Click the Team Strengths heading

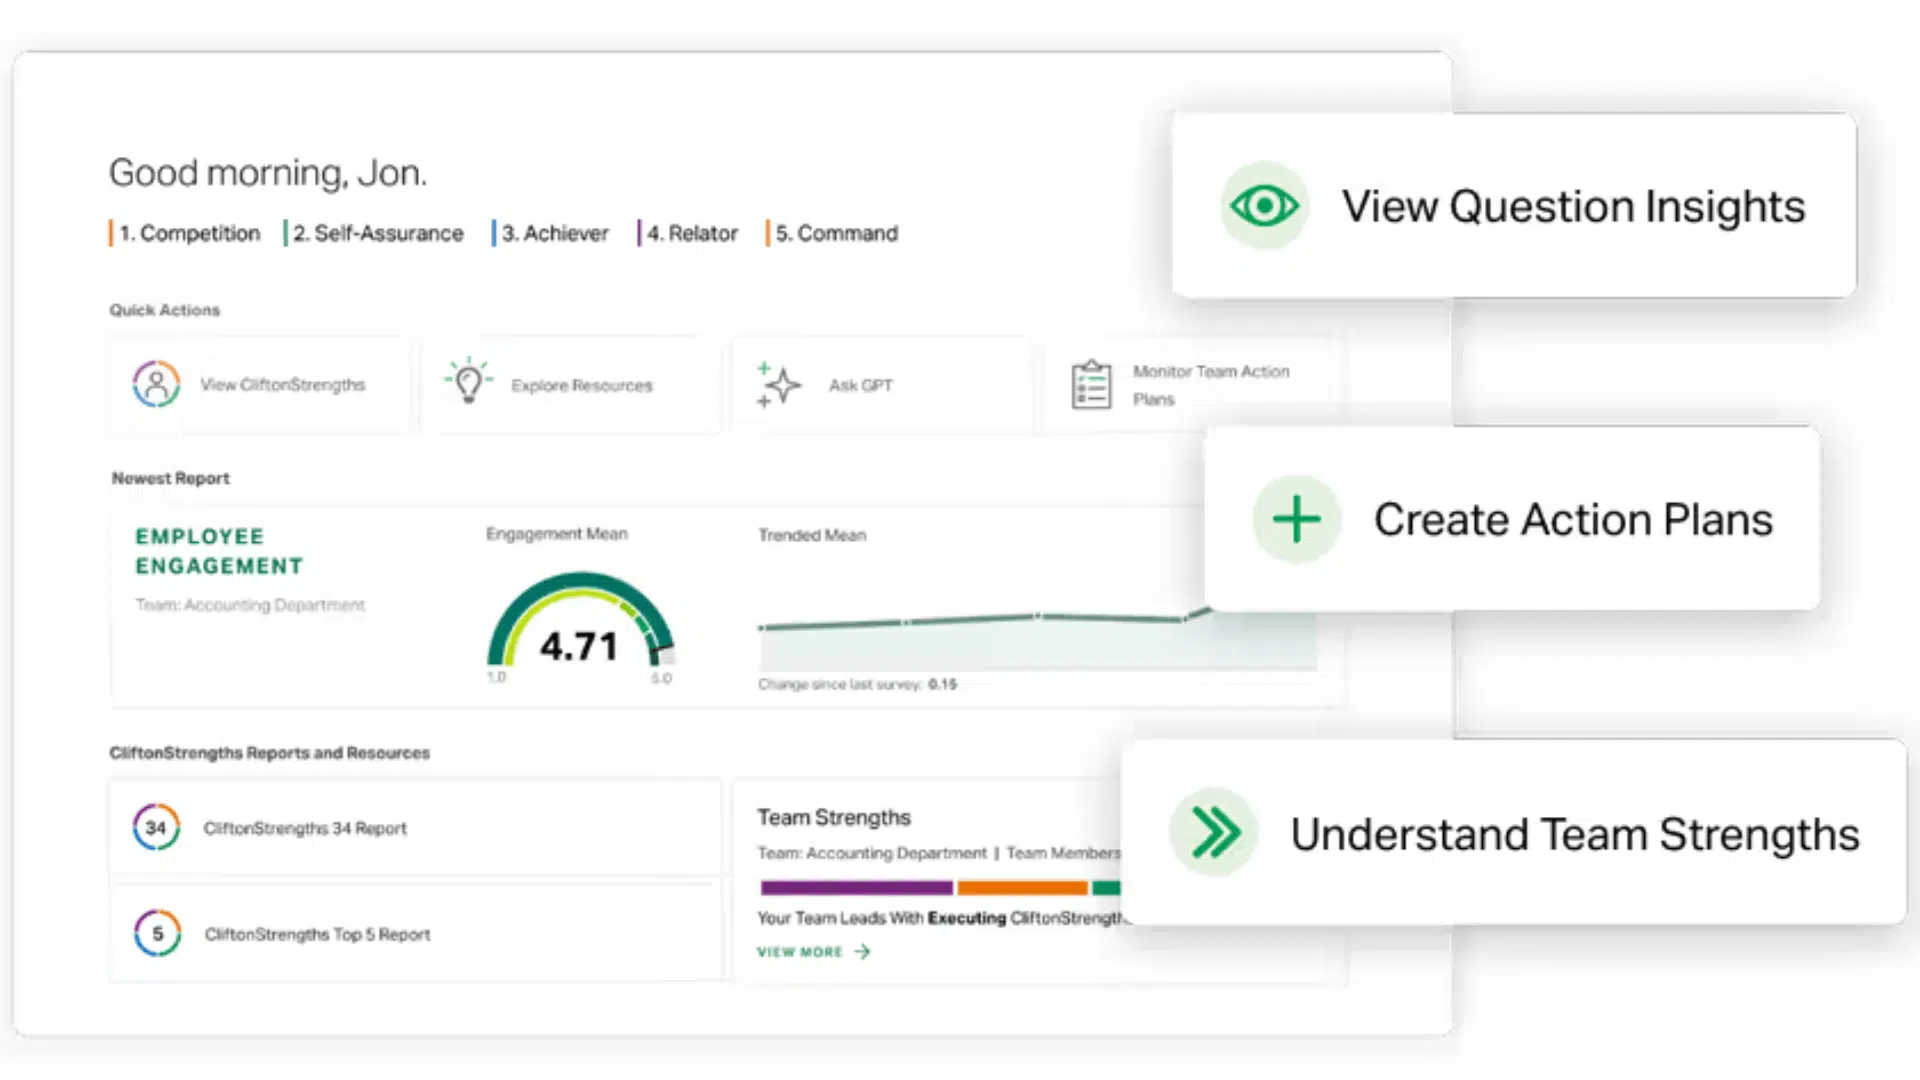pyautogui.click(x=834, y=817)
